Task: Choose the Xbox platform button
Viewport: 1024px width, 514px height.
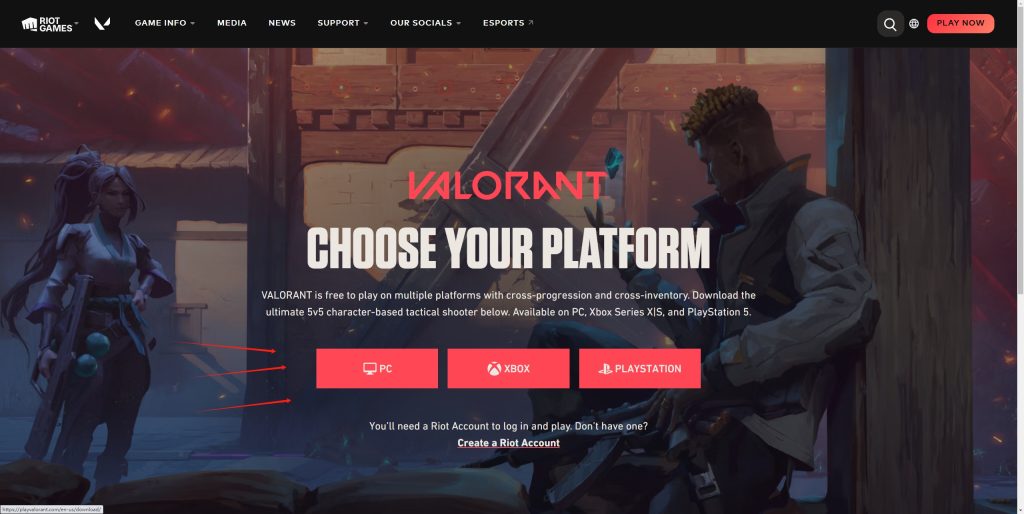Action: 508,368
